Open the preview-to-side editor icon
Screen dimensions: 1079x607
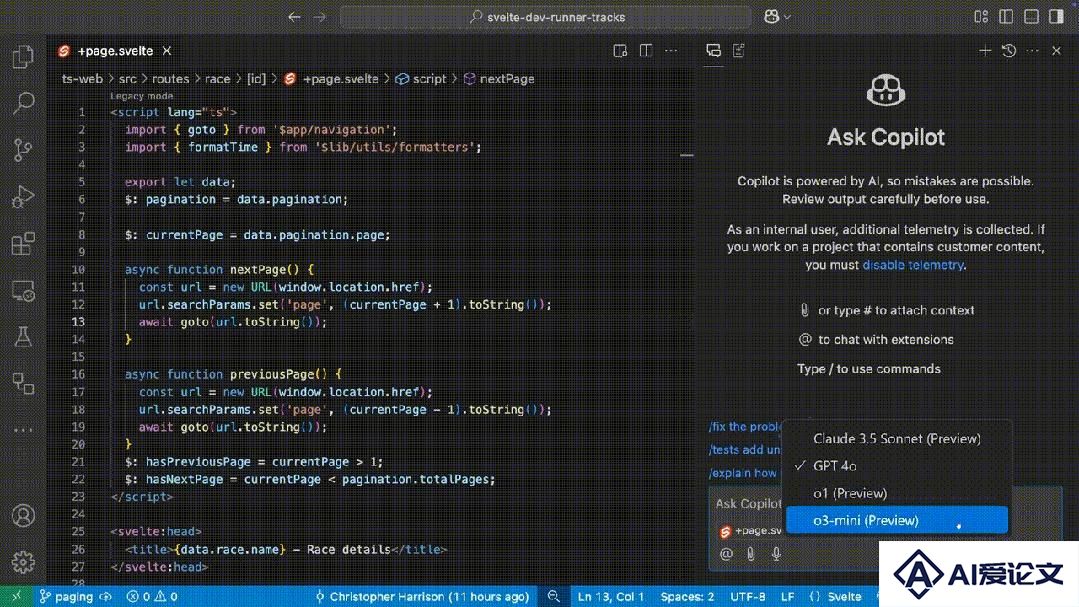pos(620,51)
